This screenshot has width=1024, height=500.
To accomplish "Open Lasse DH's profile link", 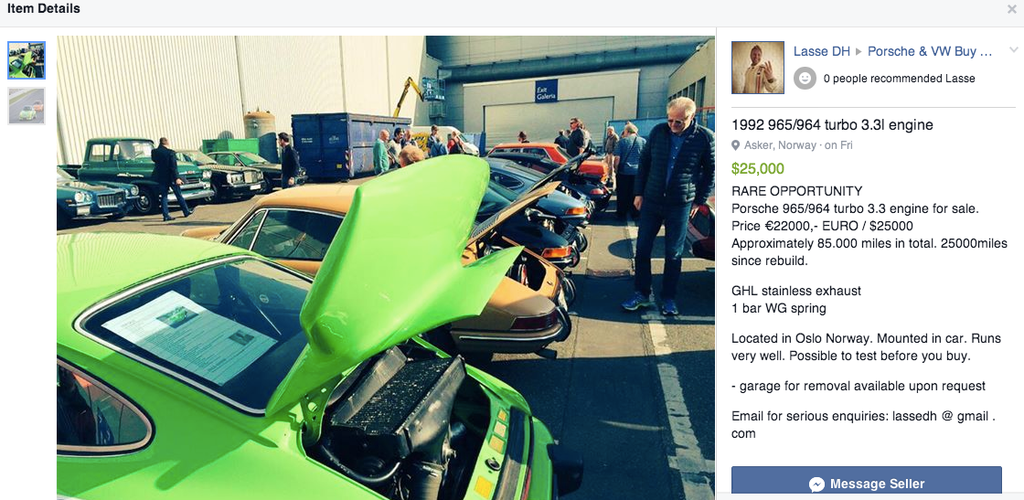I will [822, 51].
